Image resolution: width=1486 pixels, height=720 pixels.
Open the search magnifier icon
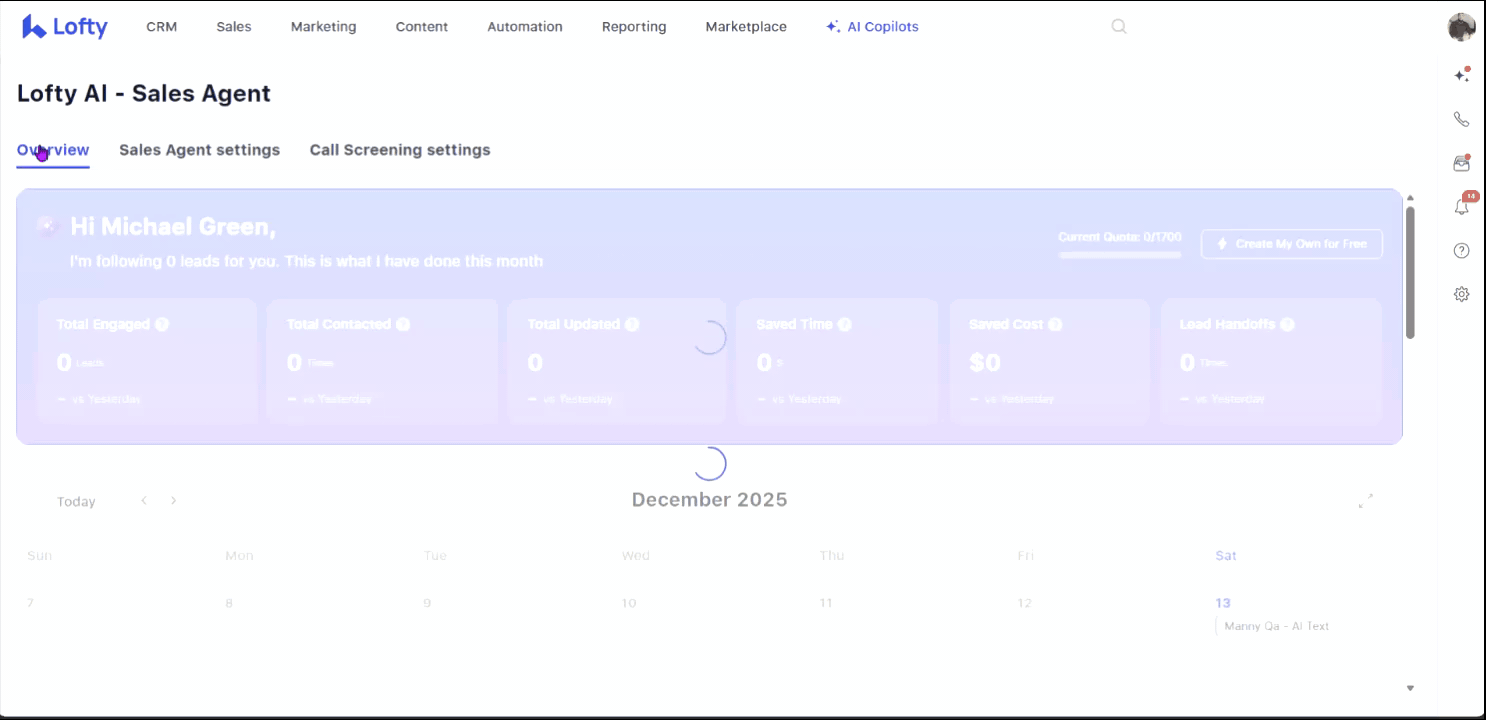tap(1119, 27)
